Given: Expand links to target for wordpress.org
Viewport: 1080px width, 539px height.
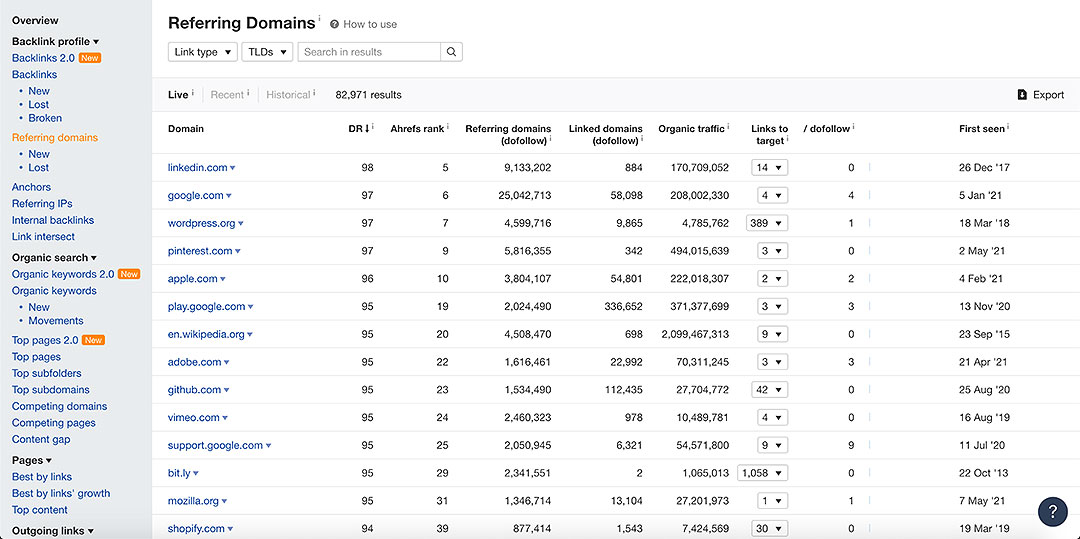Looking at the screenshot, I should (x=767, y=223).
